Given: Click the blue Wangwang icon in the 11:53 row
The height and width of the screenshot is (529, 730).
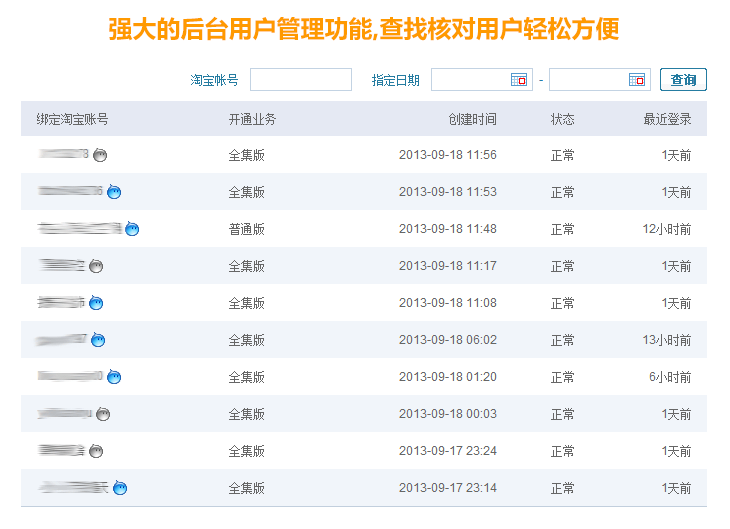Looking at the screenshot, I should pos(114,192).
